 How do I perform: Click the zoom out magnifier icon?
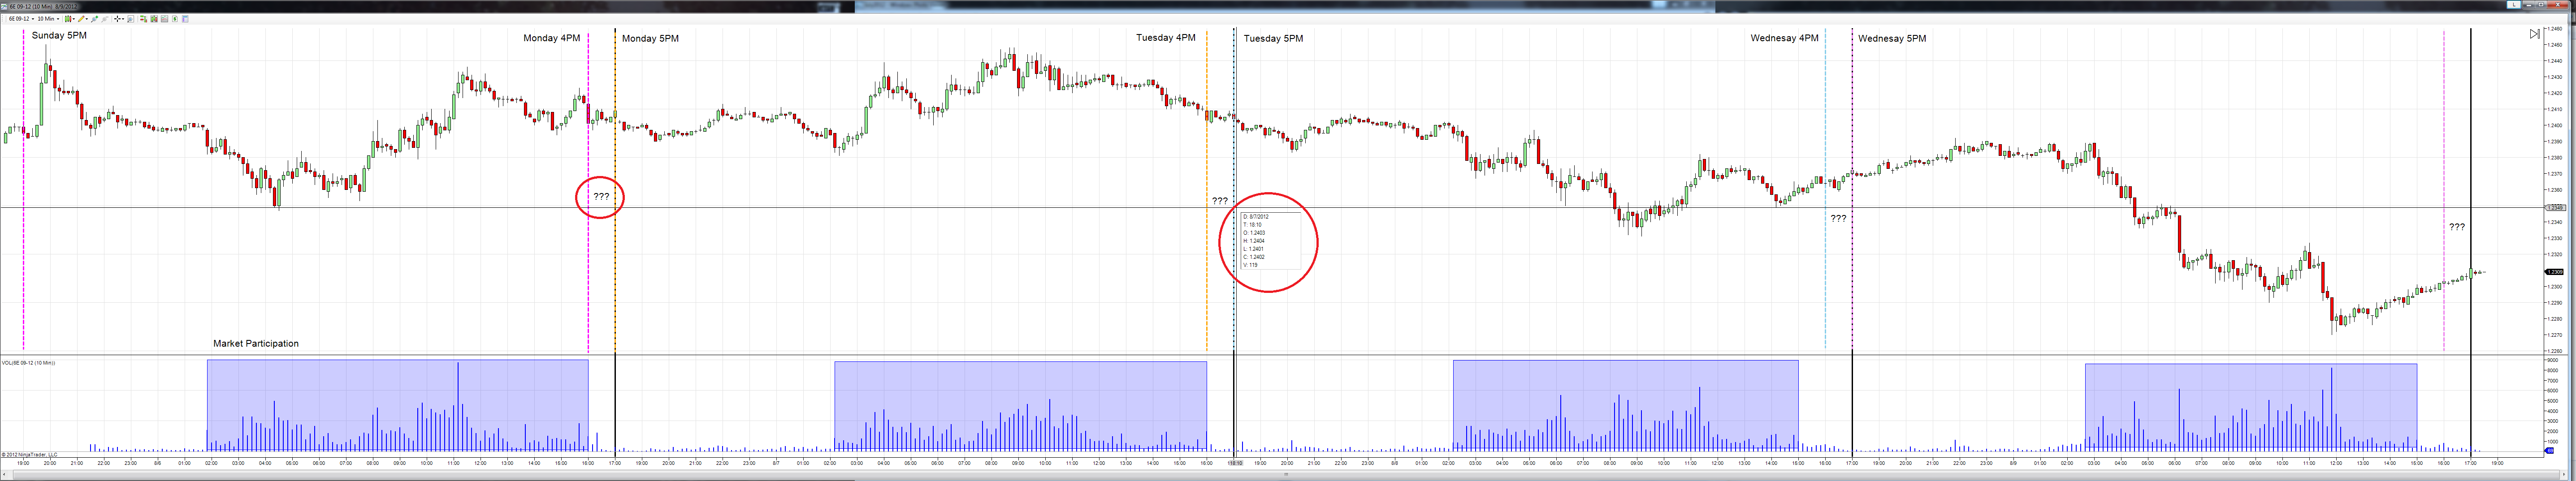tap(105, 19)
